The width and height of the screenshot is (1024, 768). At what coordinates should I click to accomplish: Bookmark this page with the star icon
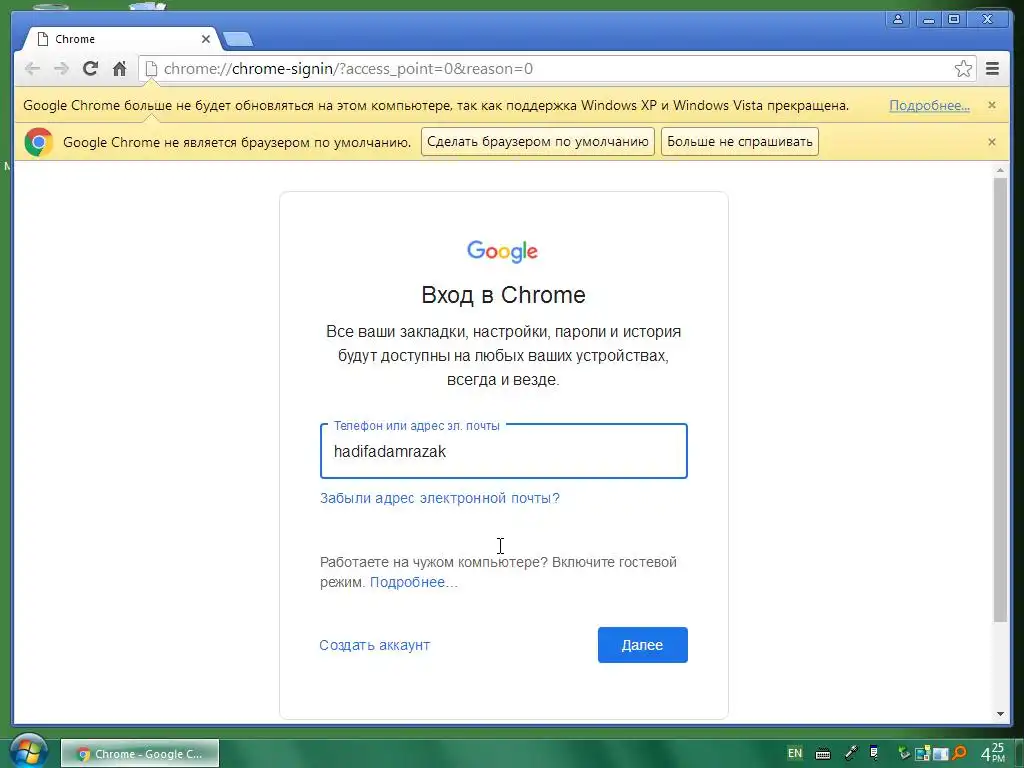click(x=963, y=69)
